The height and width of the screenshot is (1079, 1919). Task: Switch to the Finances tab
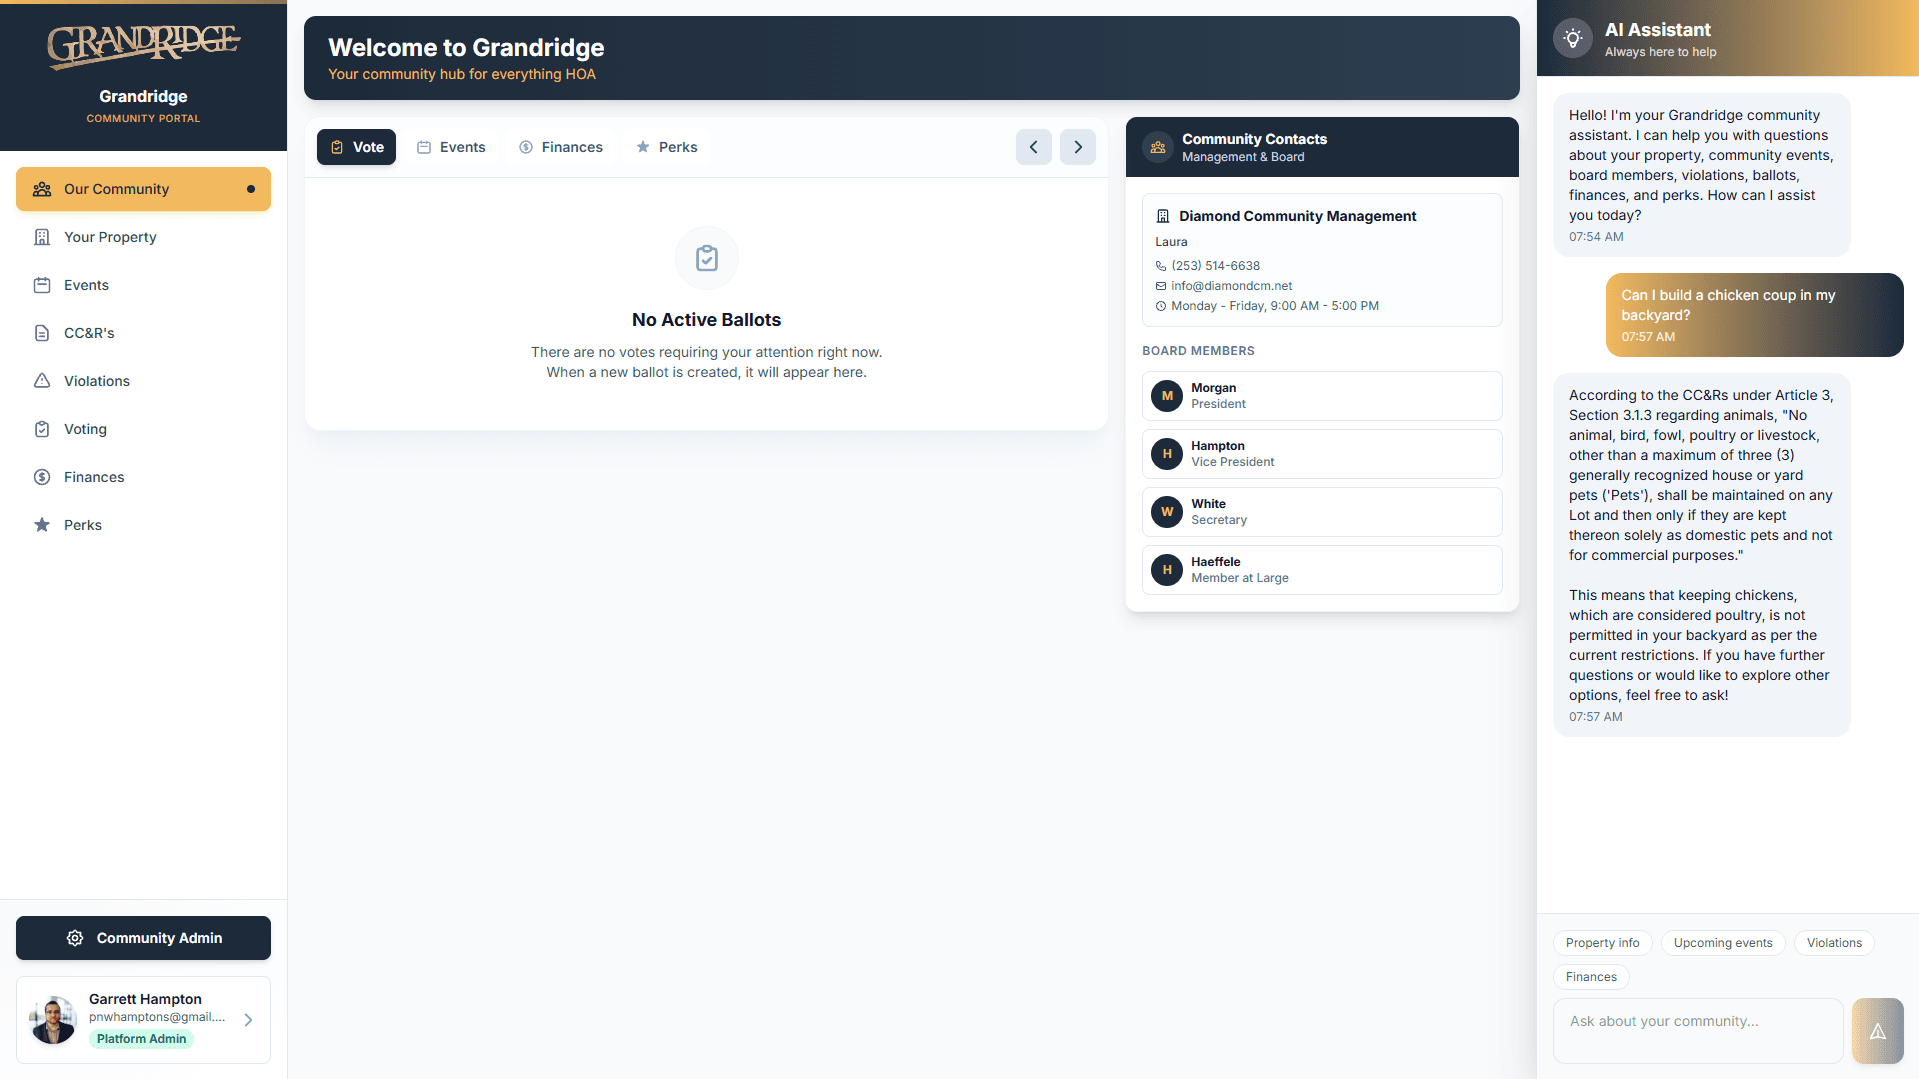[560, 147]
